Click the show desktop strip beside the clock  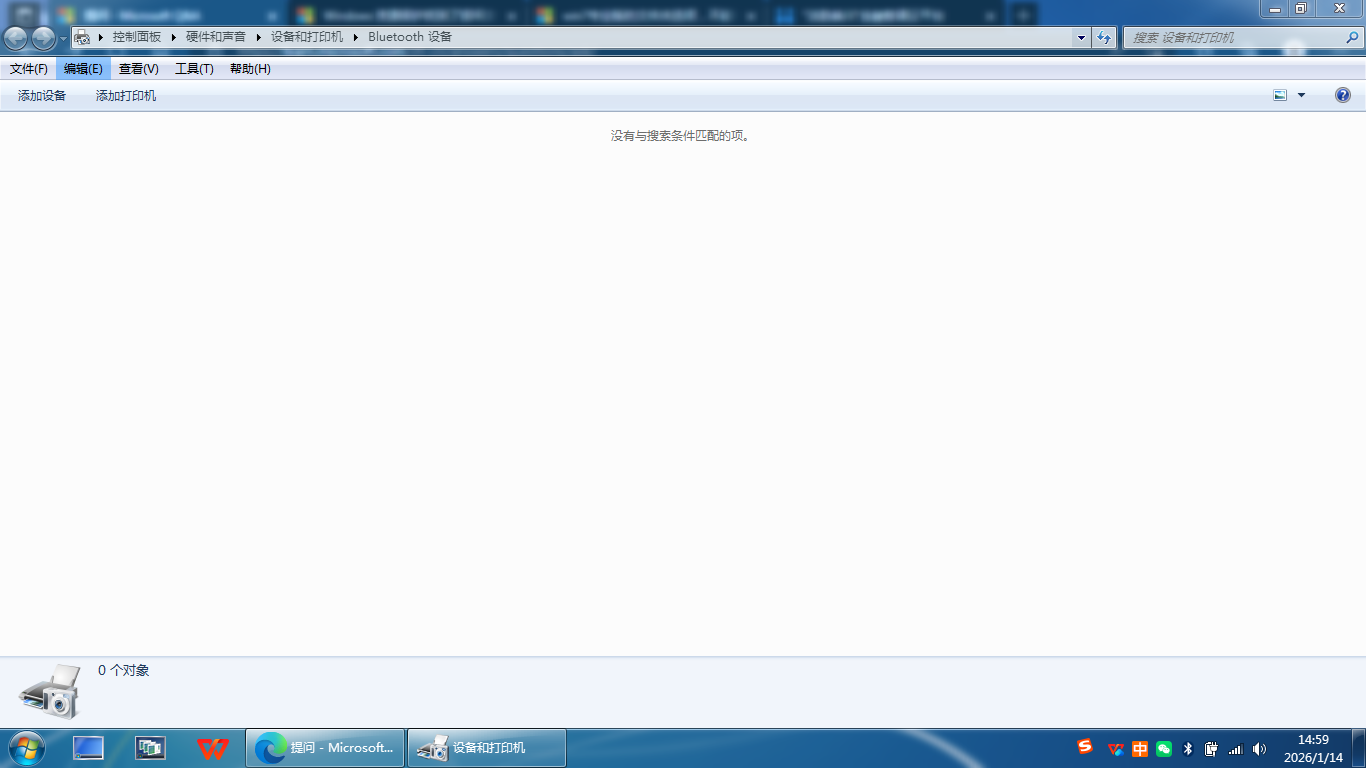pyautogui.click(x=1359, y=748)
